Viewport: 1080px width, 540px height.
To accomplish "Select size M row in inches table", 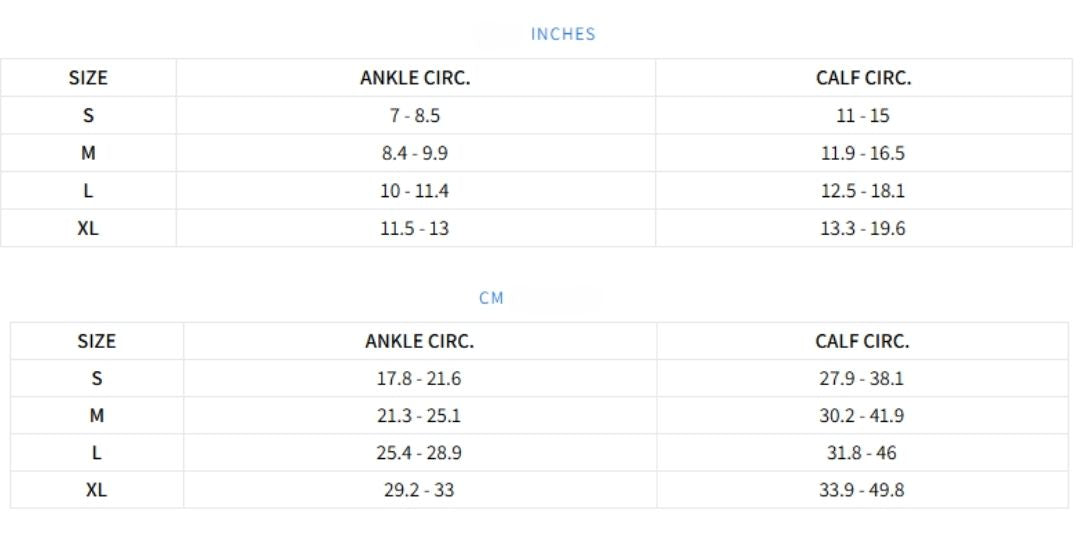I will 536,153.
